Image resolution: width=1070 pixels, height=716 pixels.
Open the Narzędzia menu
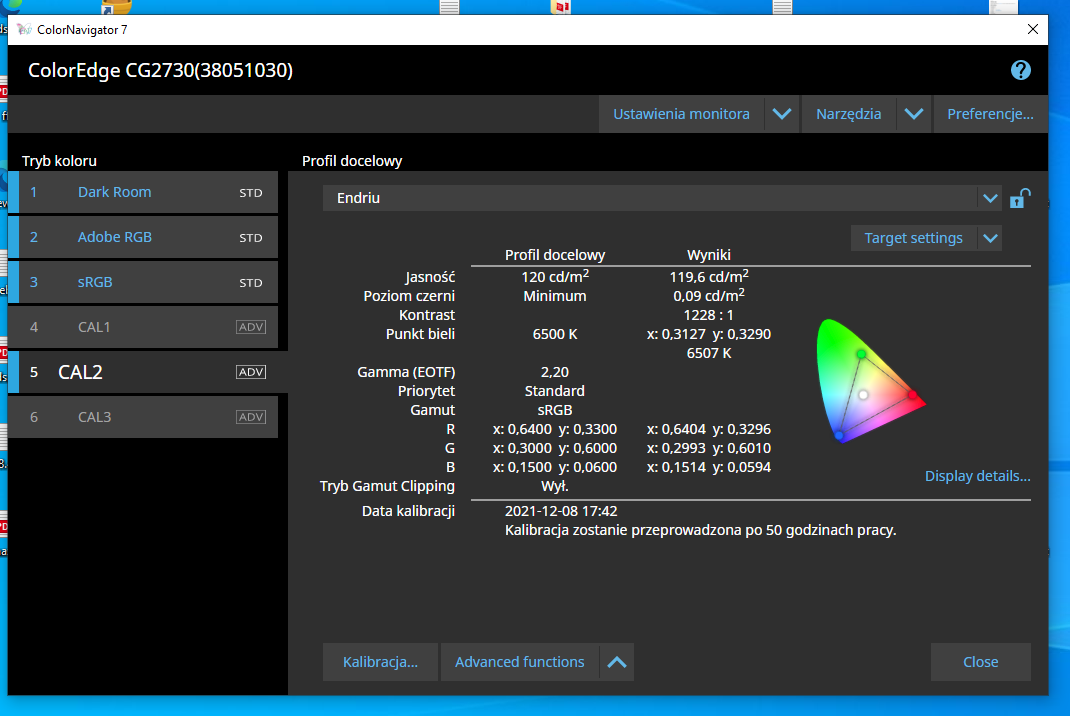[848, 114]
